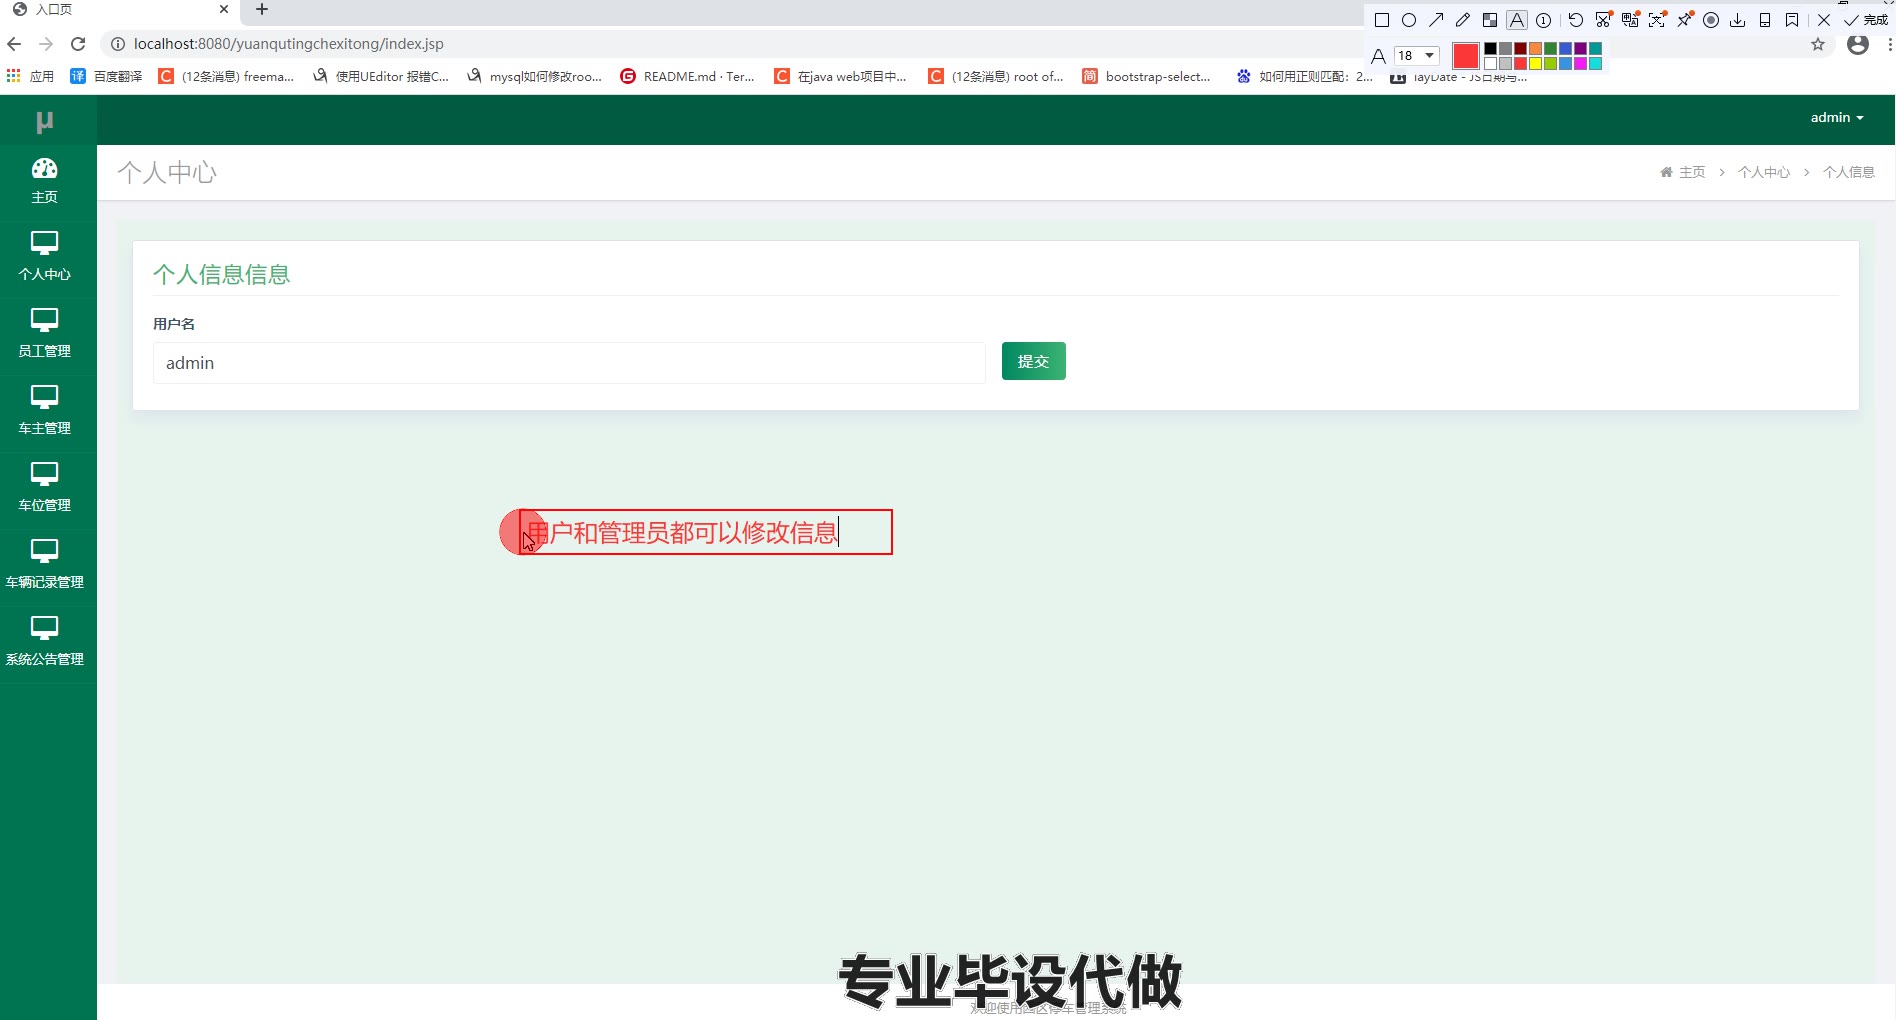Pick the orange color swatch
Screen dimensions: 1896x1020
tap(1535, 48)
